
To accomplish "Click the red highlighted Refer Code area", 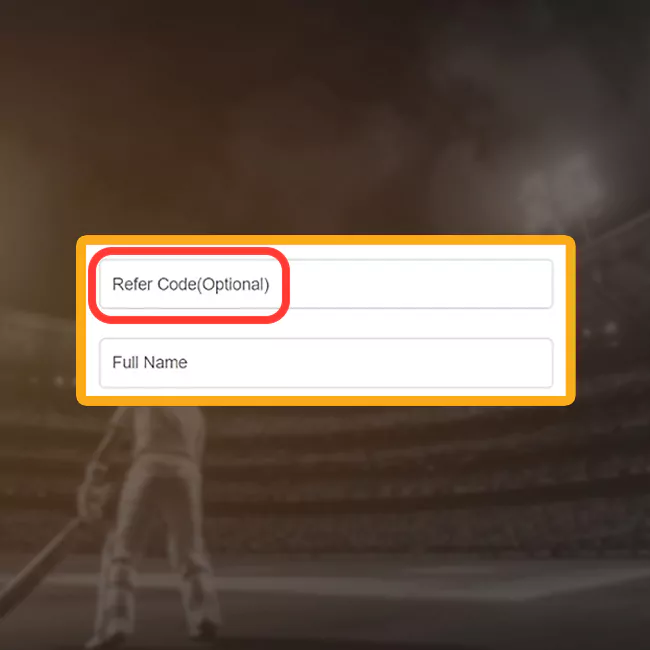I will pyautogui.click(x=189, y=285).
